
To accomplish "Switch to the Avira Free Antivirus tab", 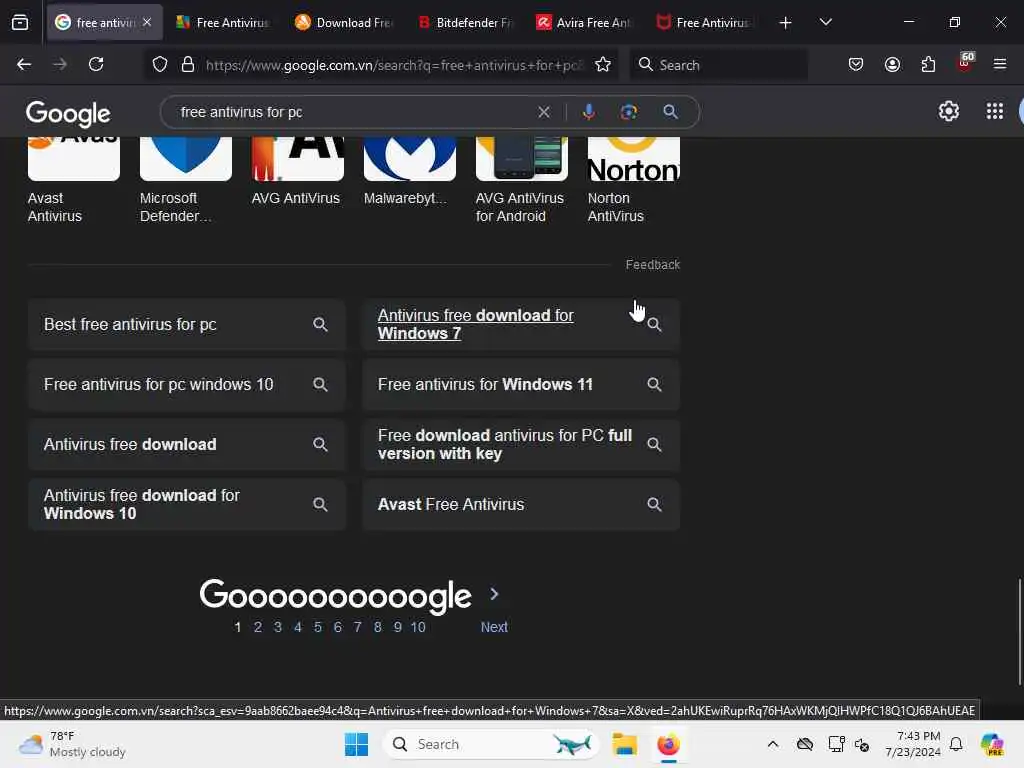I will tap(584, 22).
